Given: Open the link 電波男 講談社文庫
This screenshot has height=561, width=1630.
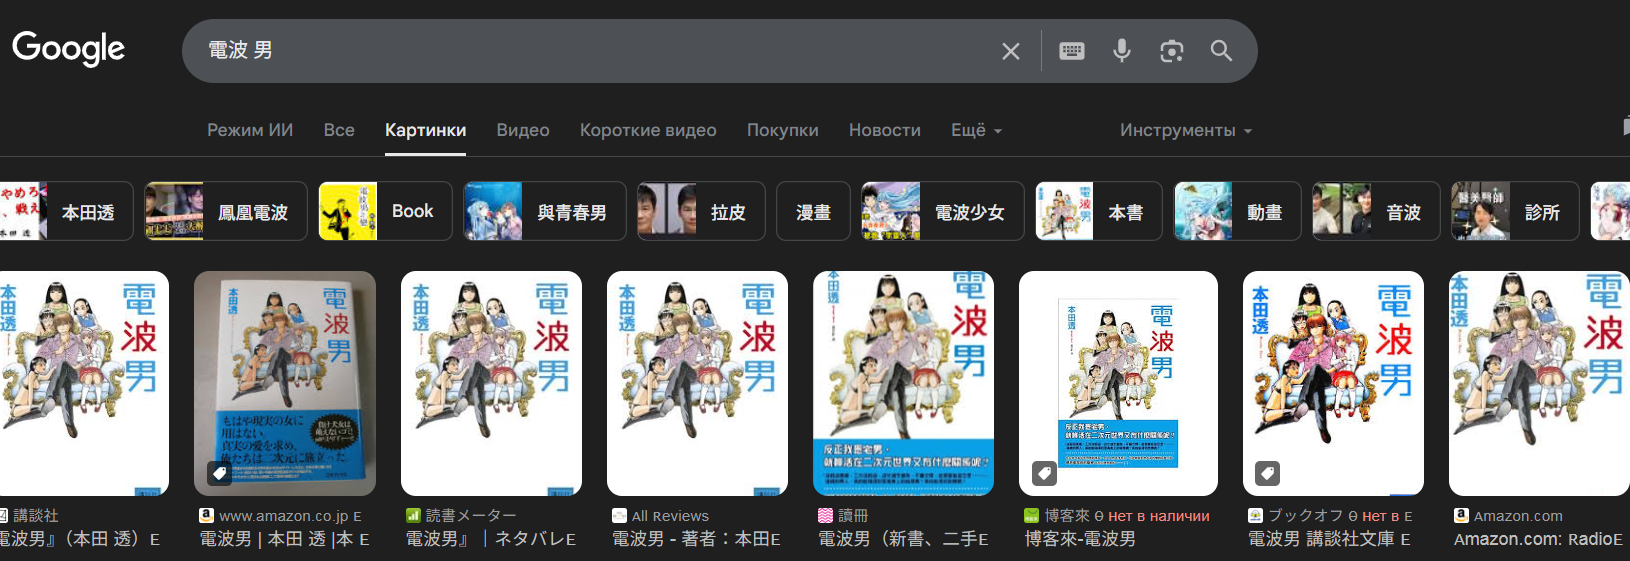Looking at the screenshot, I should click(1329, 539).
